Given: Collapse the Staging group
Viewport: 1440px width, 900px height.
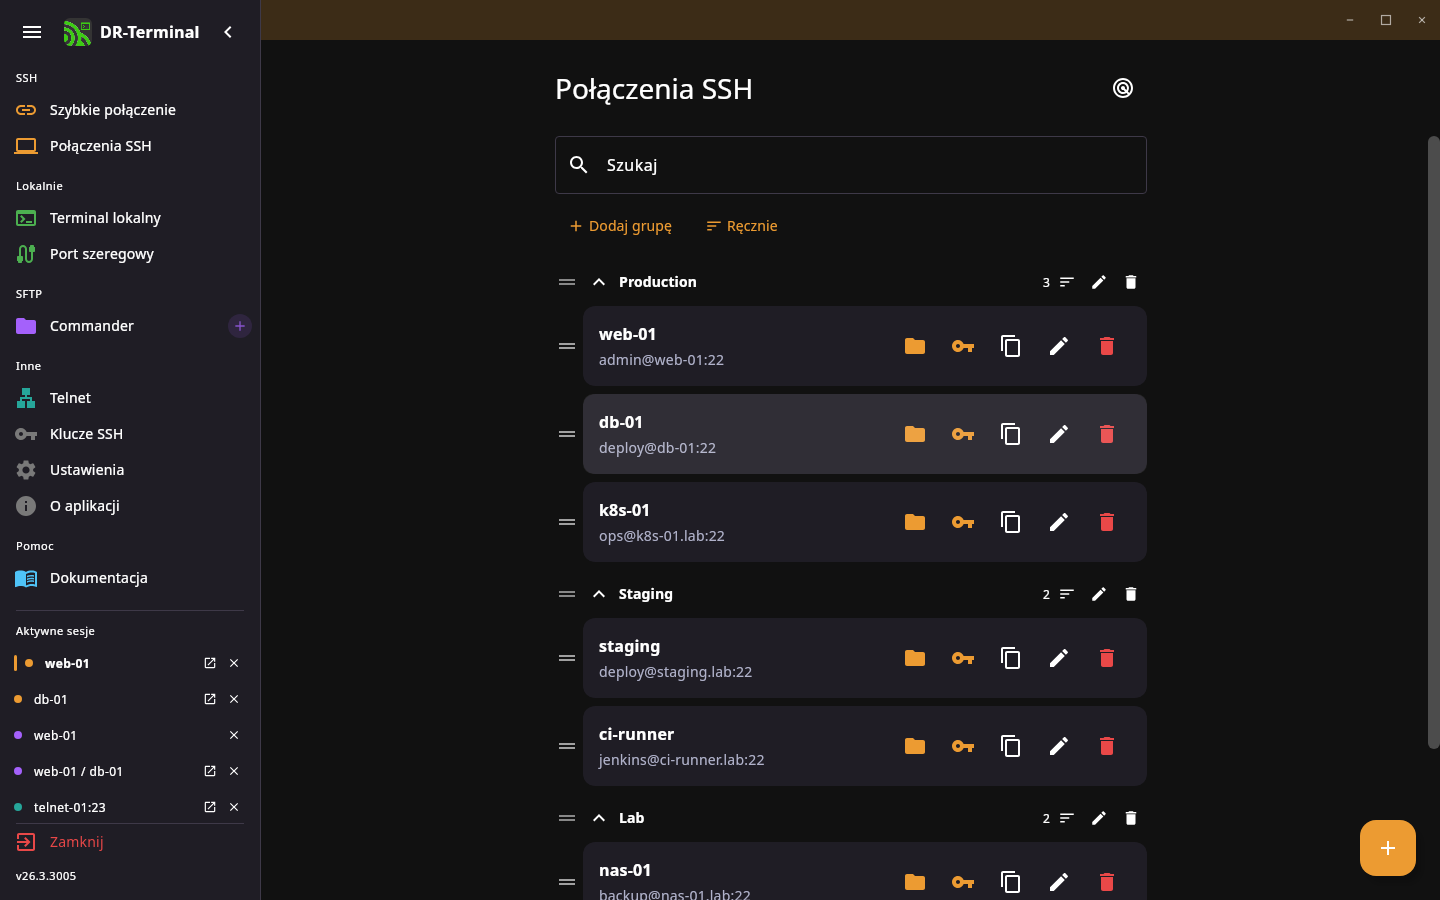Looking at the screenshot, I should pyautogui.click(x=599, y=594).
